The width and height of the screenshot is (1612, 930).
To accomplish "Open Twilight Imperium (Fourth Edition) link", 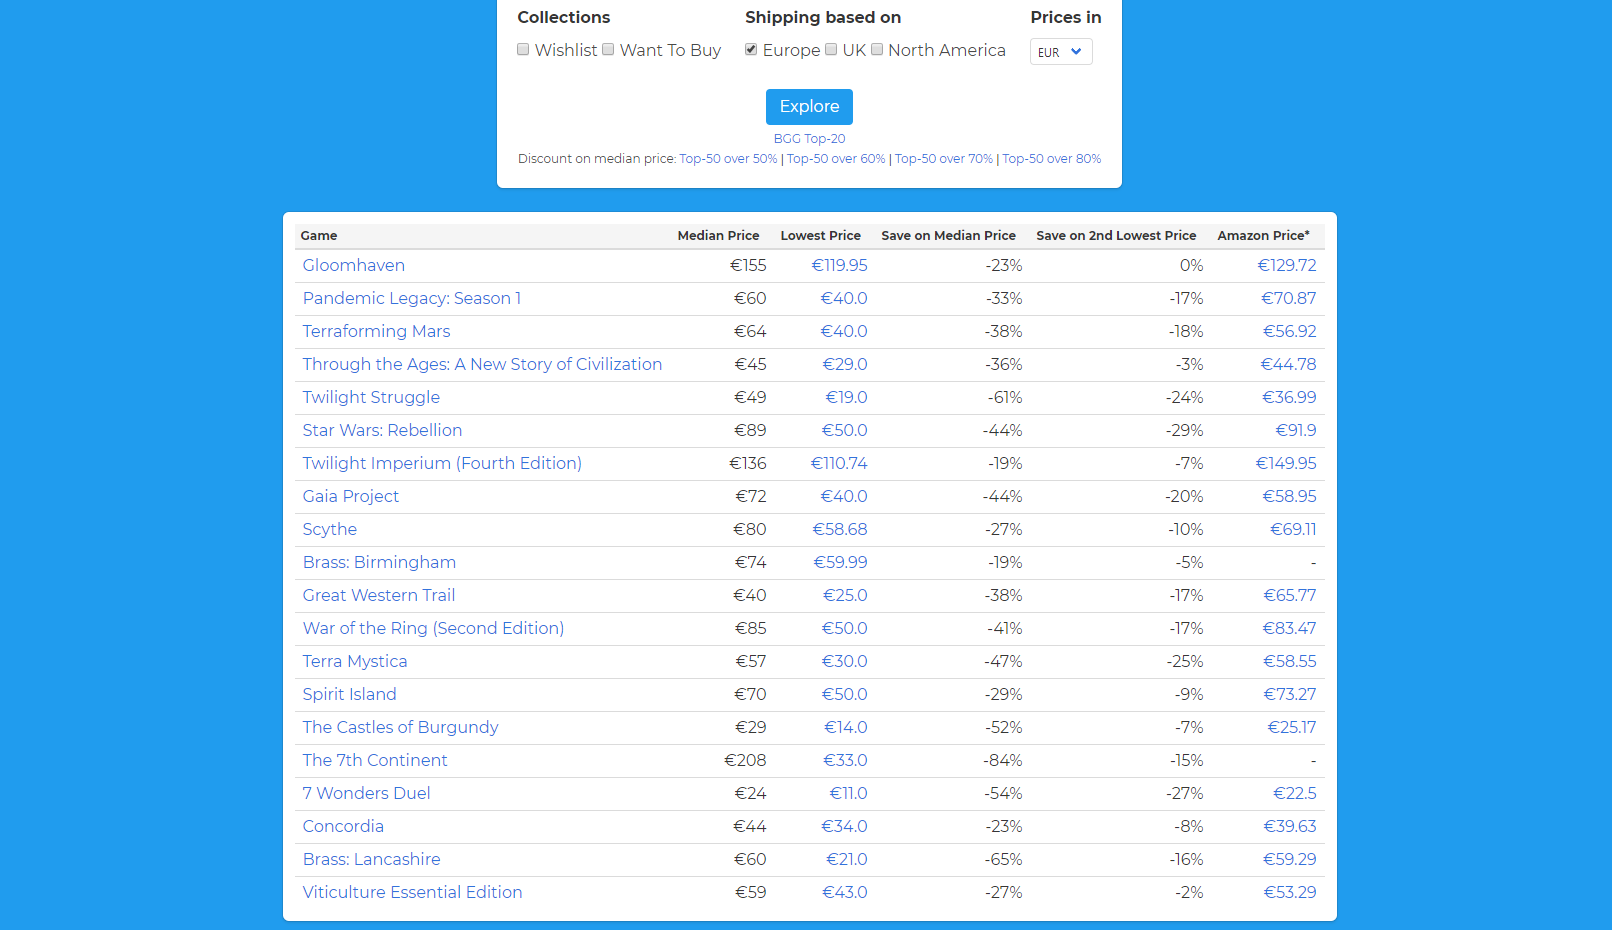I will pos(442,463).
